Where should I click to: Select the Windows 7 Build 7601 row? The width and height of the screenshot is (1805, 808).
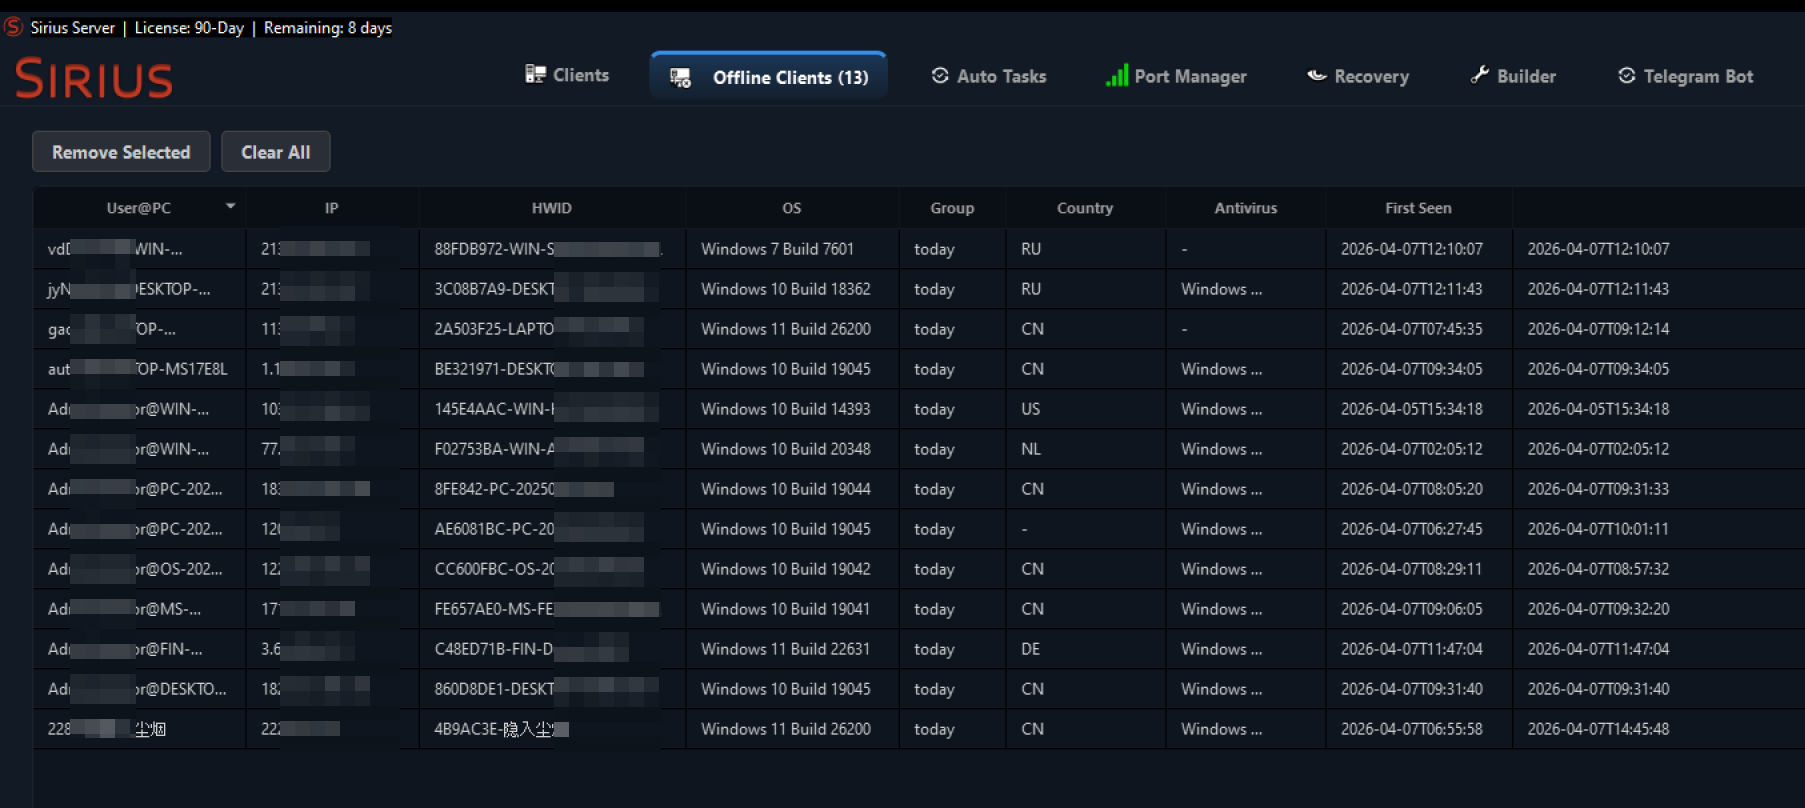[918, 249]
